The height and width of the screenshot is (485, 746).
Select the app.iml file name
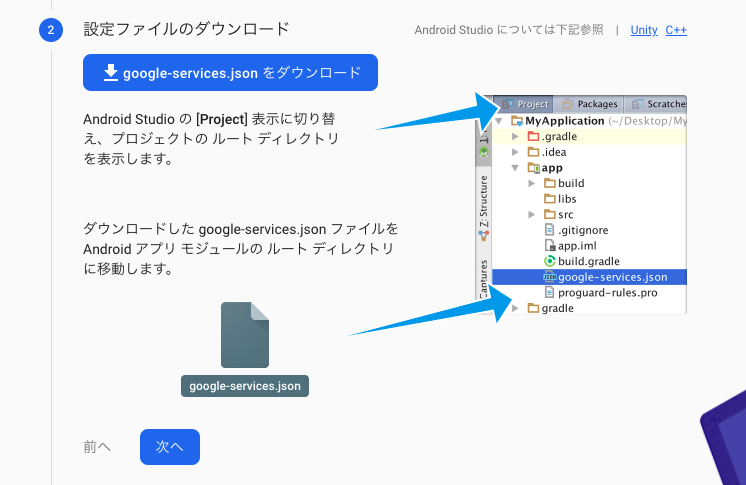pos(577,246)
